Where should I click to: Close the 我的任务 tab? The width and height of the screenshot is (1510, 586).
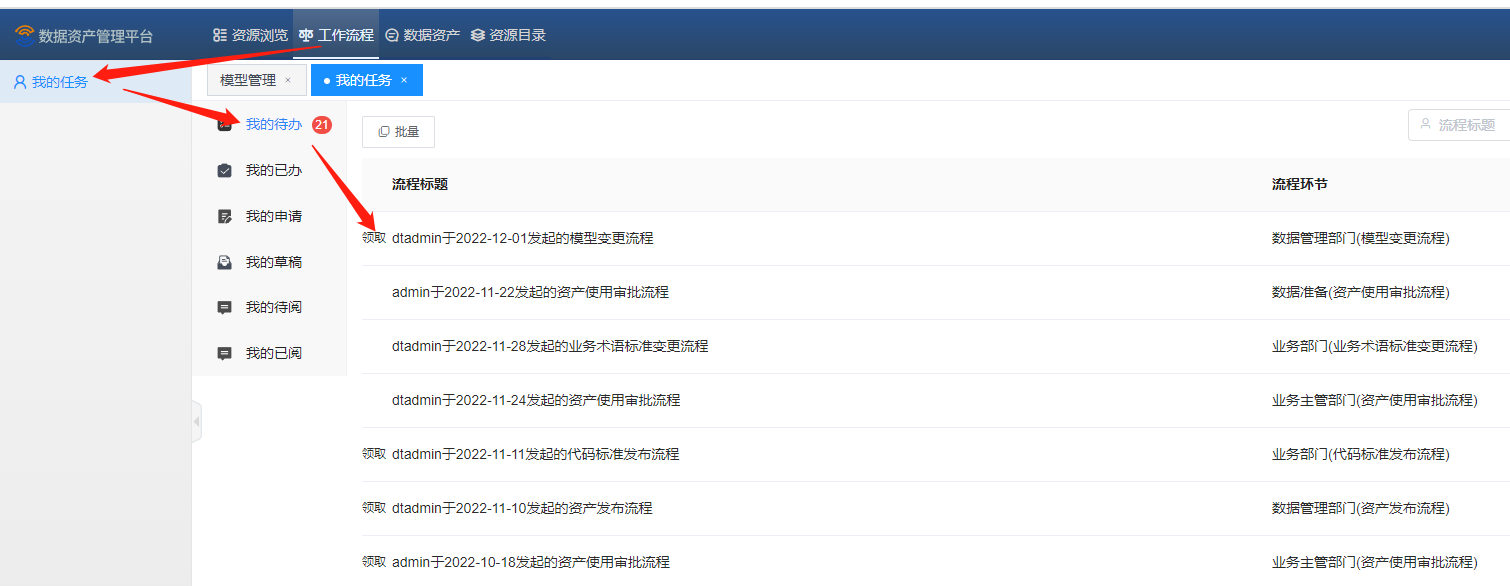click(x=404, y=80)
